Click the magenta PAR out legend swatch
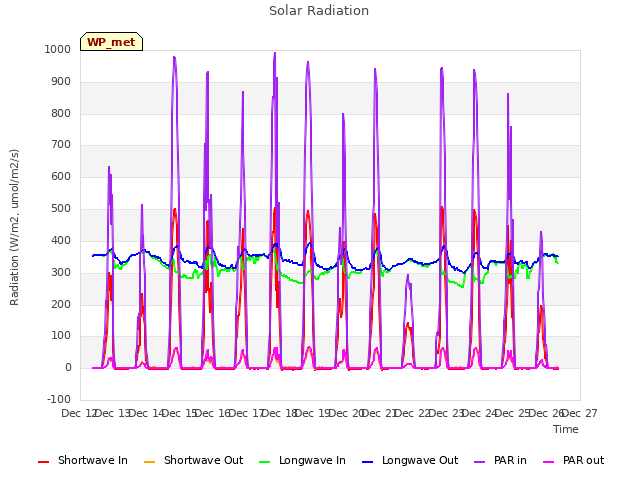Screen dimensions: 640x480 coord(549,462)
